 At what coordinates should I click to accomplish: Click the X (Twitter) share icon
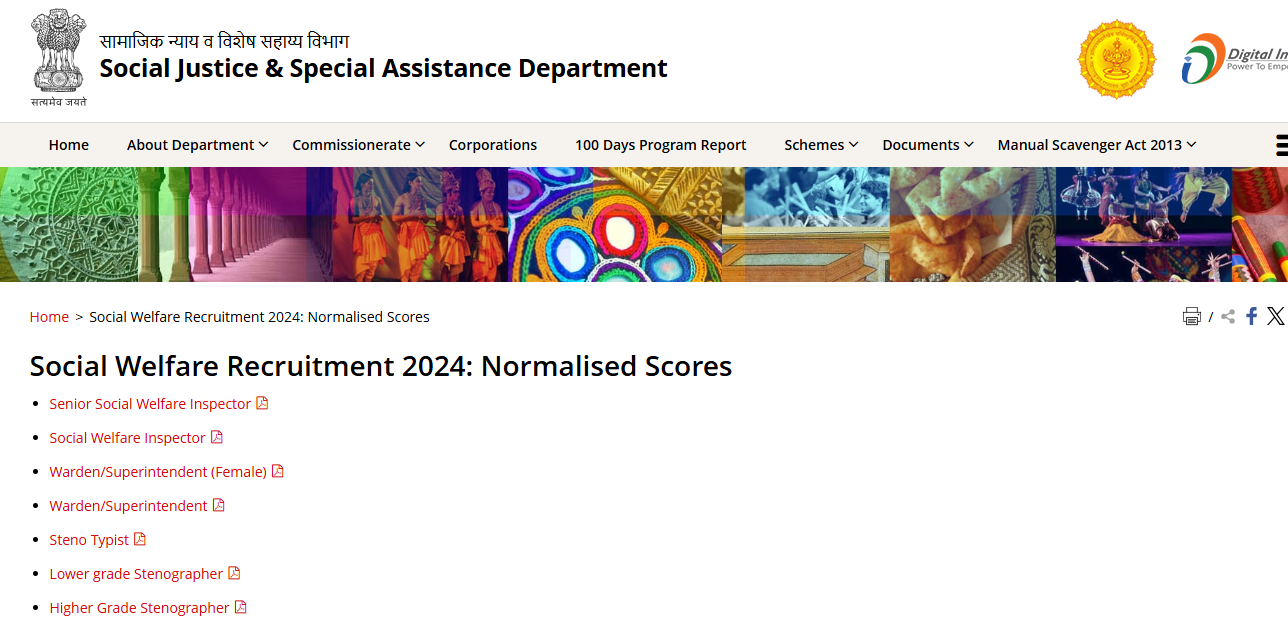point(1275,315)
